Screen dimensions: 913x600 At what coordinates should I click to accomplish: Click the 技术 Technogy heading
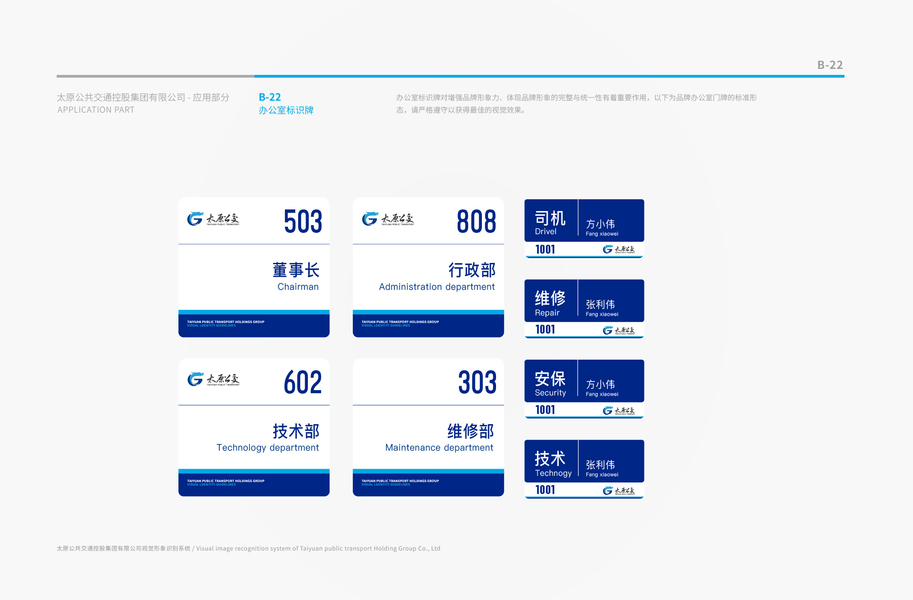[553, 464]
